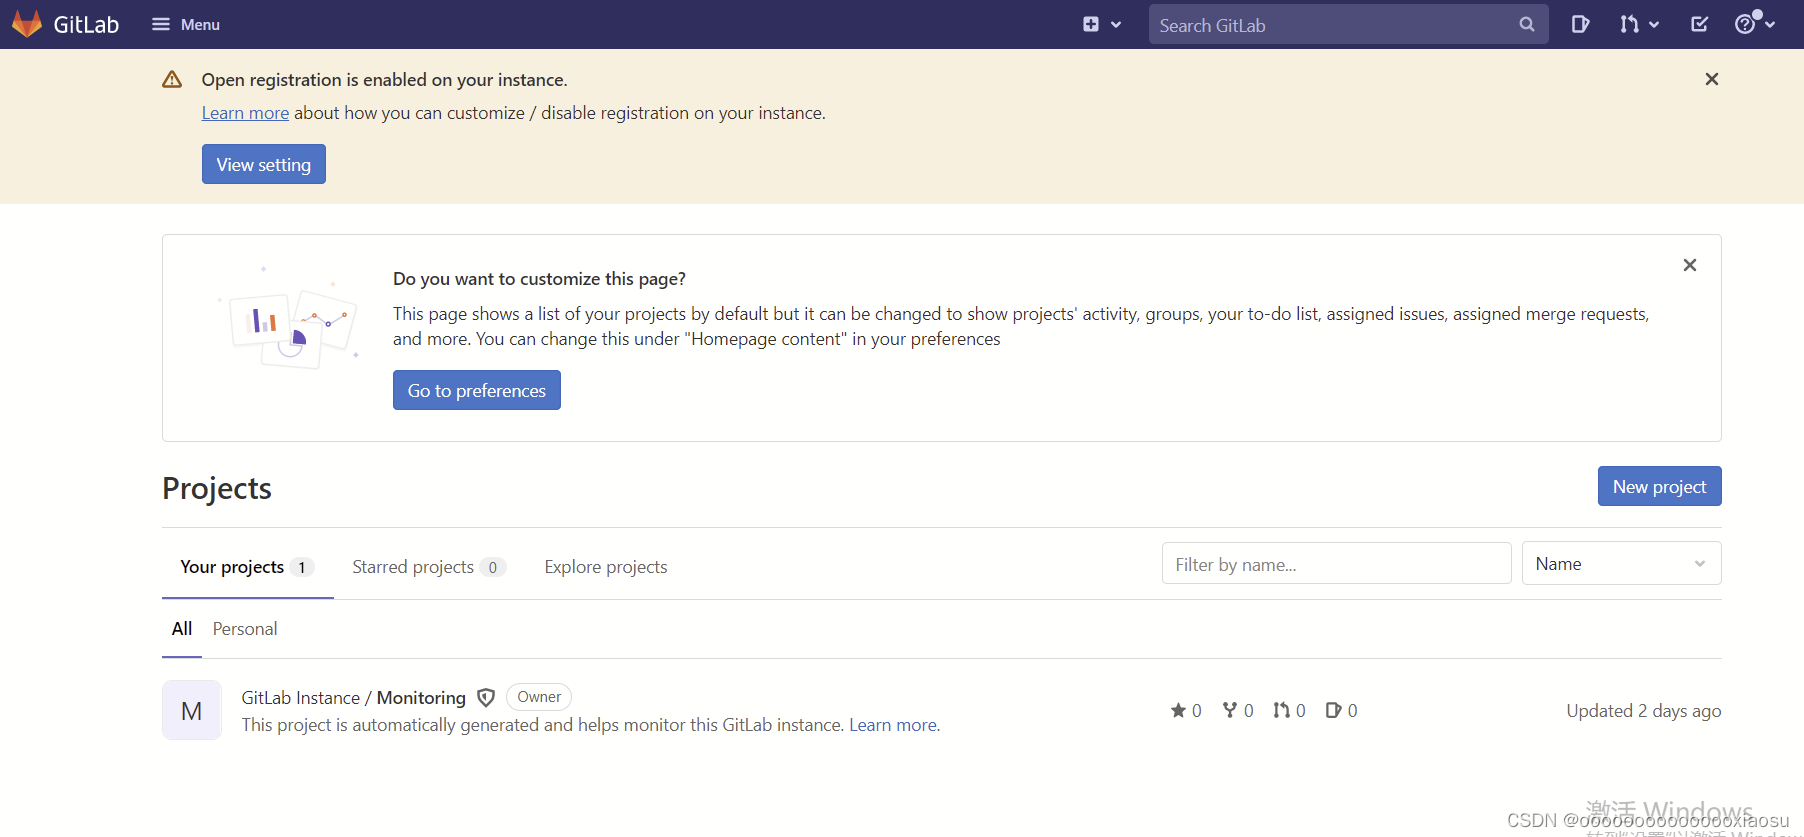Expand the Merge requests dropdown
Screen dimensions: 1804x837
click(1639, 24)
